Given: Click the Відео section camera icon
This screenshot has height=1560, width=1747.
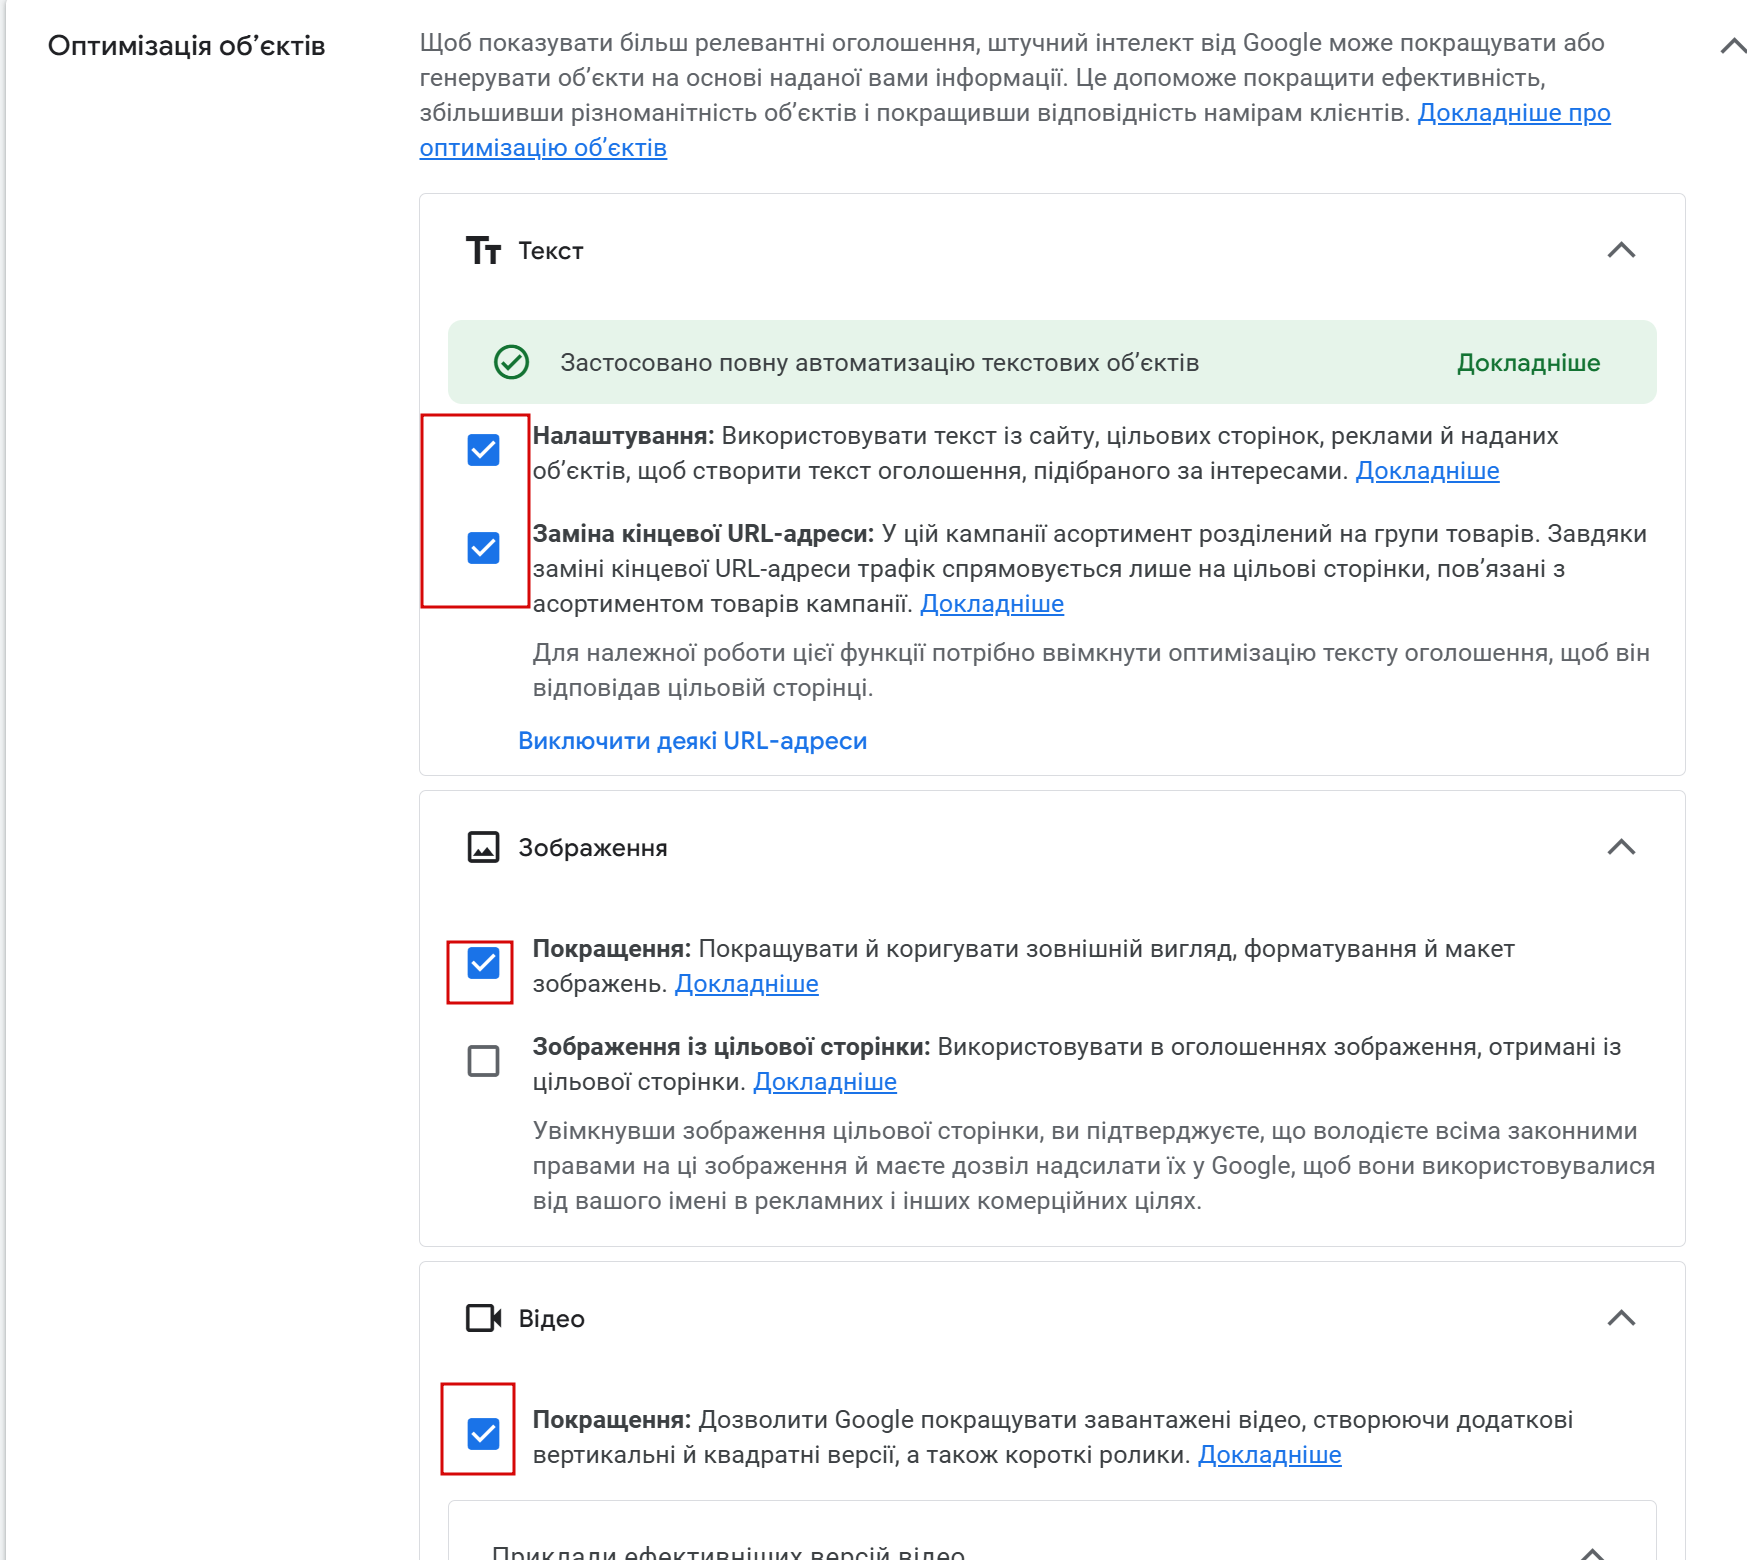Looking at the screenshot, I should click(x=483, y=1318).
